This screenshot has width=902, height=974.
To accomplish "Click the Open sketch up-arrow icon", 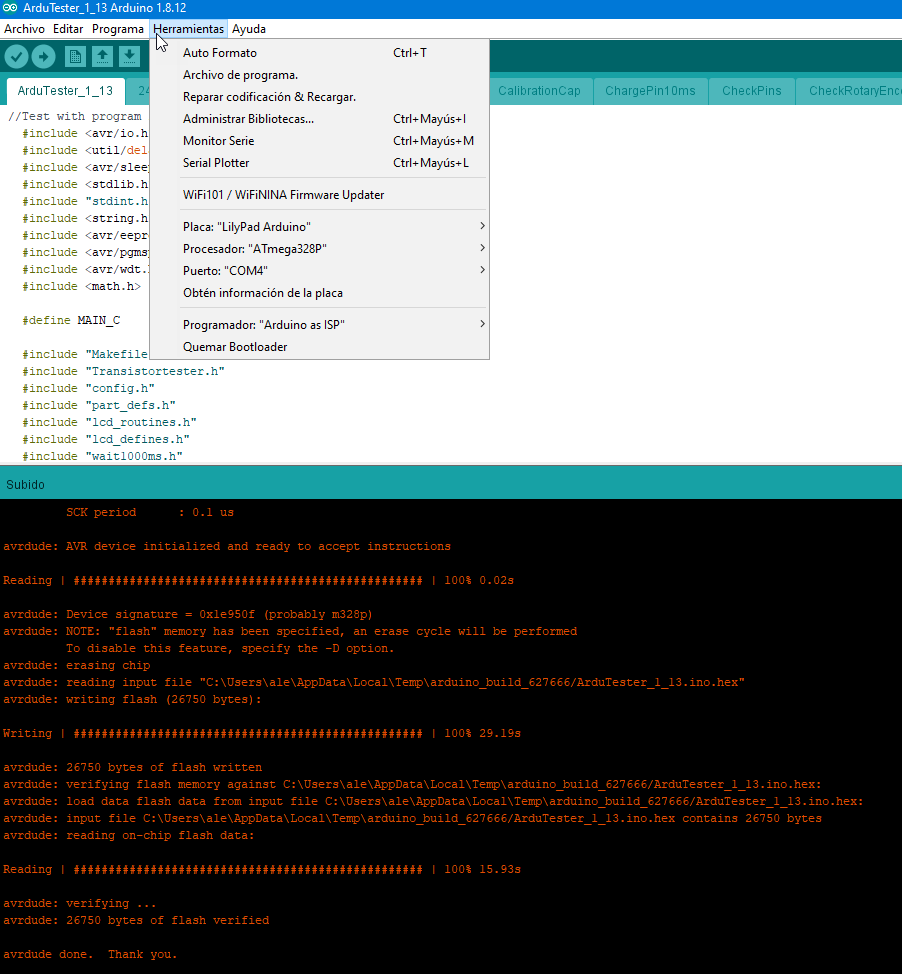I will point(102,57).
